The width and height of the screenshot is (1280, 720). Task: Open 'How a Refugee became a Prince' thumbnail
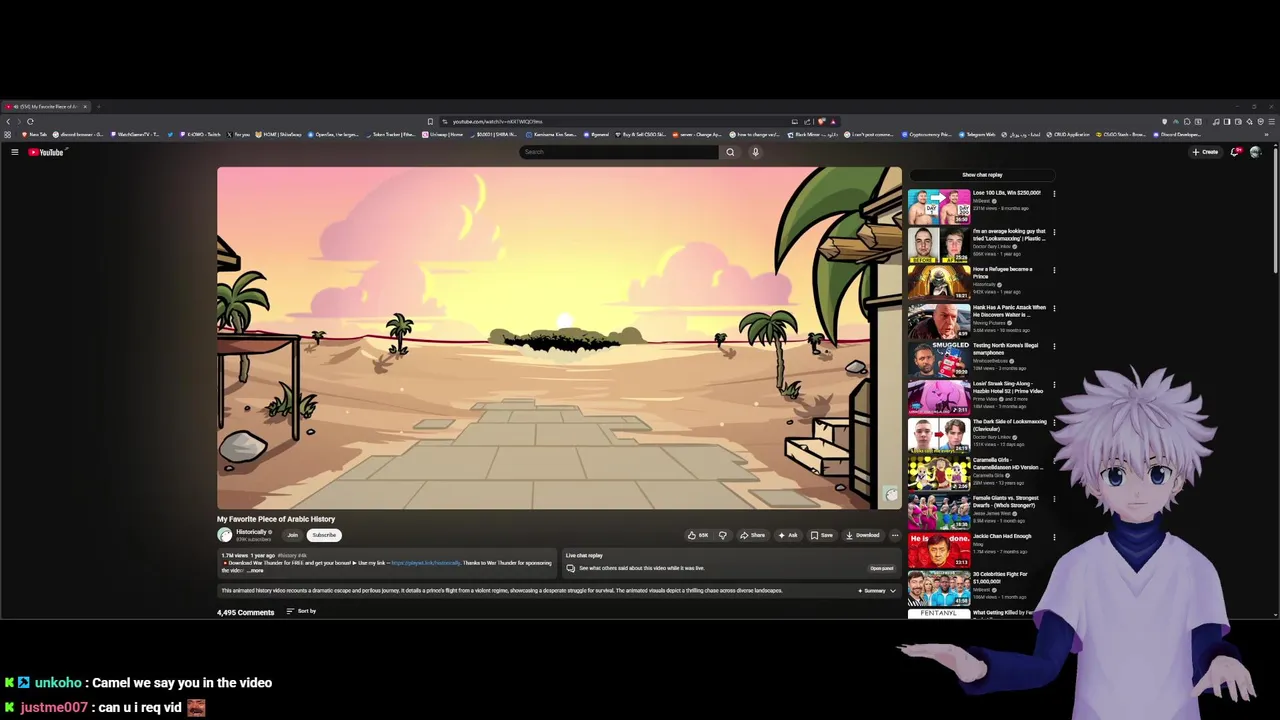tap(938, 283)
